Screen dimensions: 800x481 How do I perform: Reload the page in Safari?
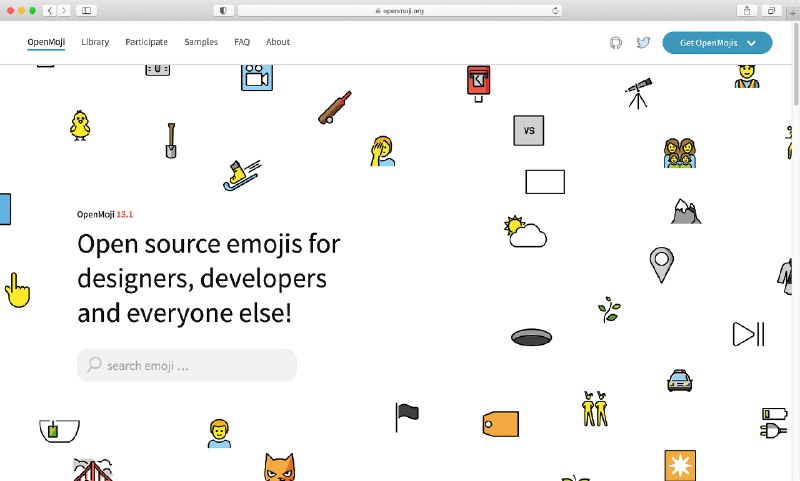(x=555, y=10)
